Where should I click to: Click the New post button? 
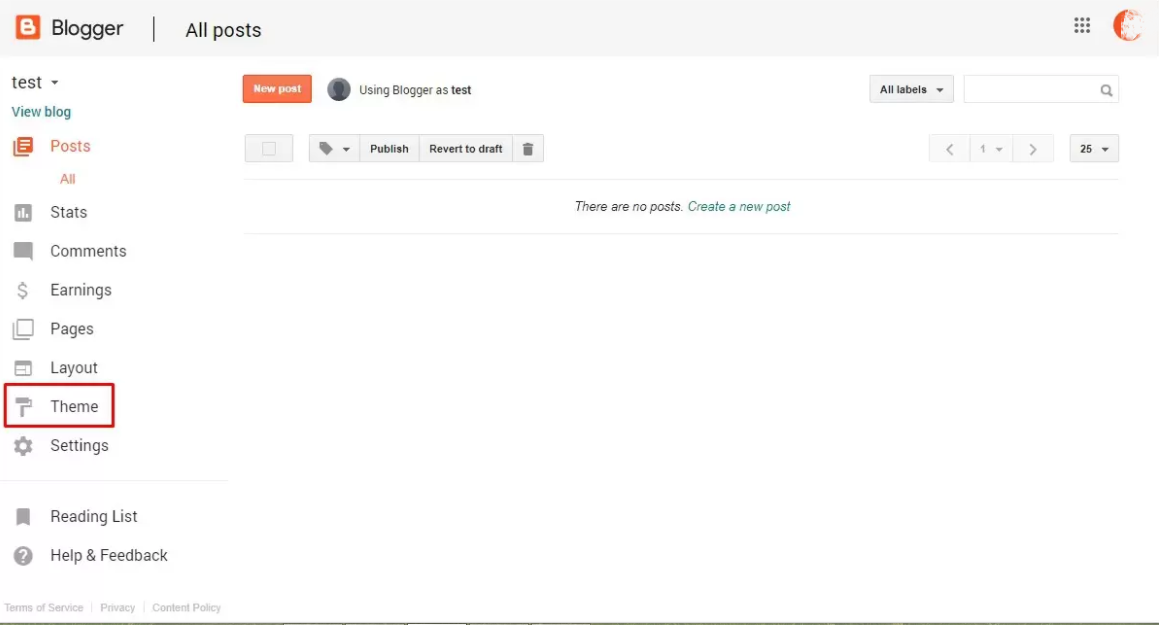pos(276,88)
